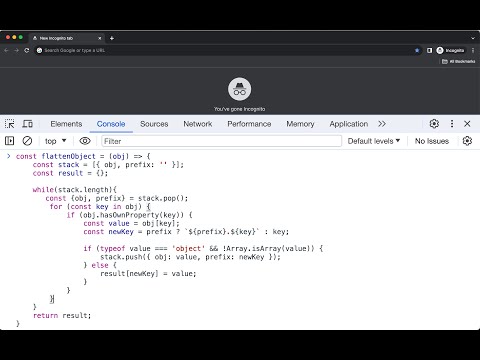Viewport: 480px width, 360px height.
Task: Open a new tab with plus button
Action: click(112, 38)
